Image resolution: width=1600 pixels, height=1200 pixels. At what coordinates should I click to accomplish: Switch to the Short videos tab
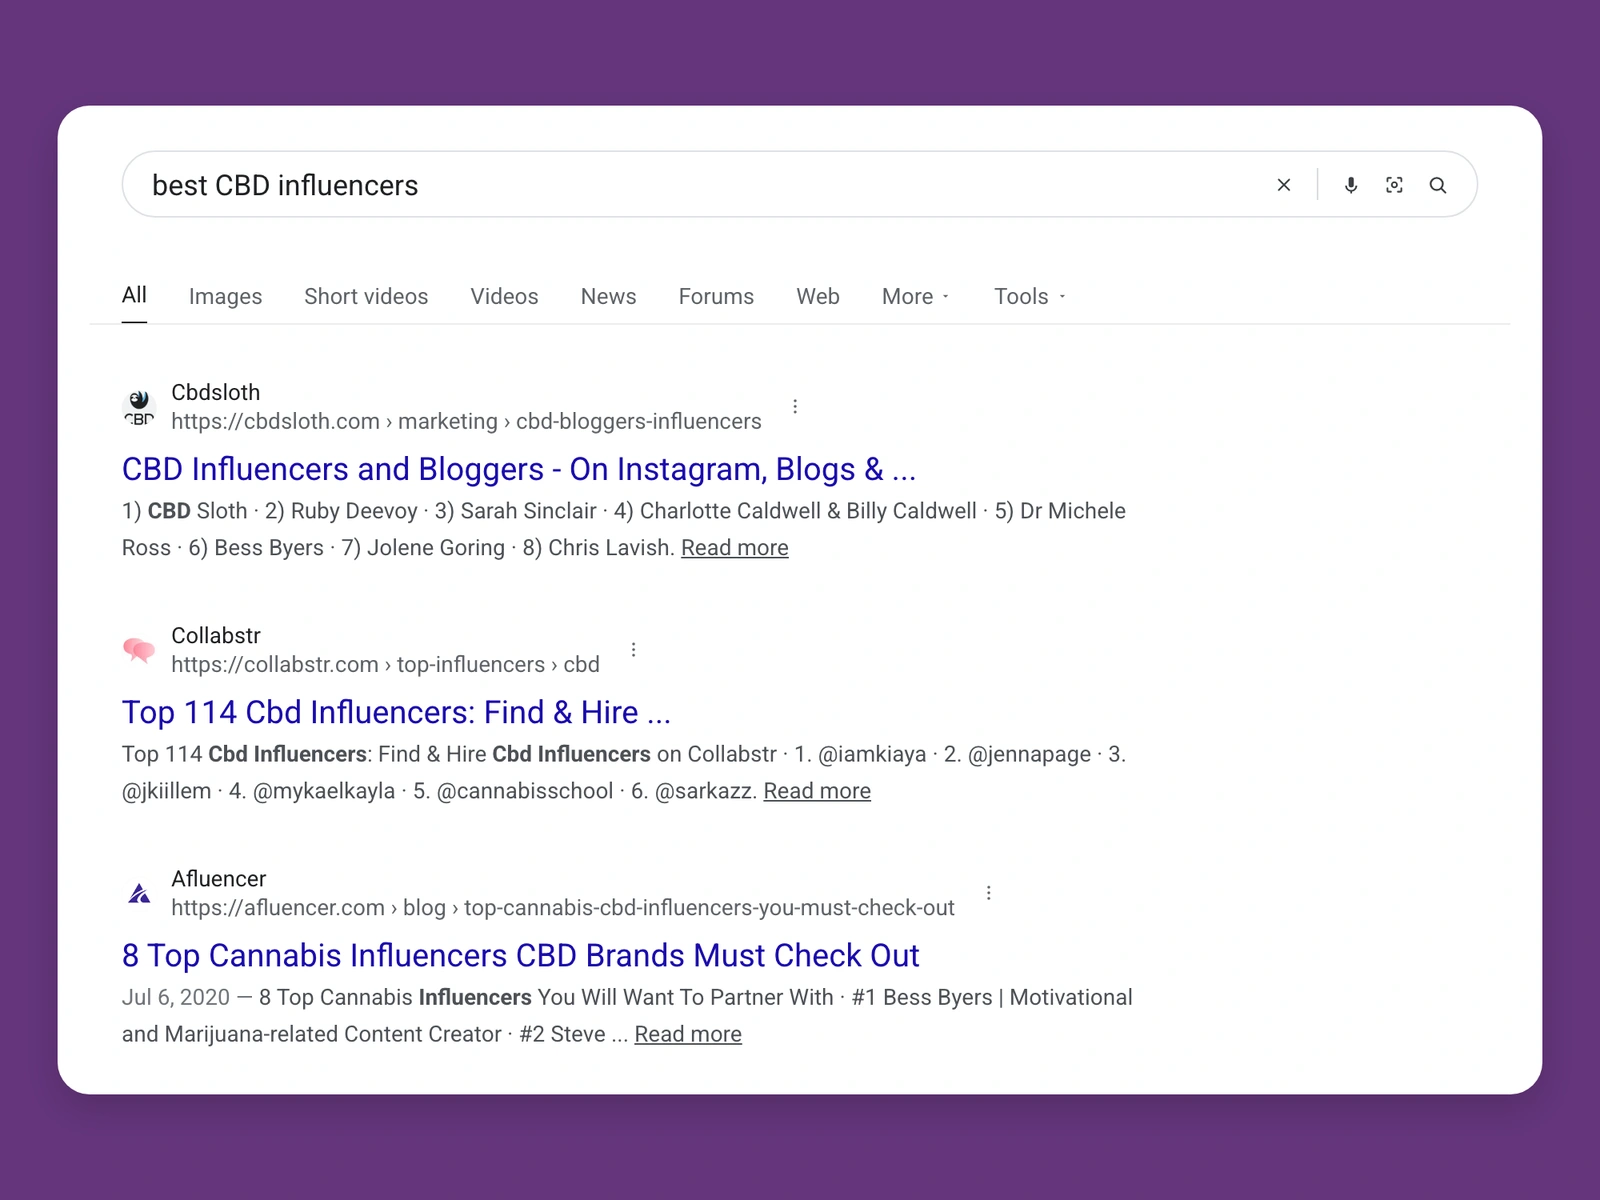coord(366,296)
